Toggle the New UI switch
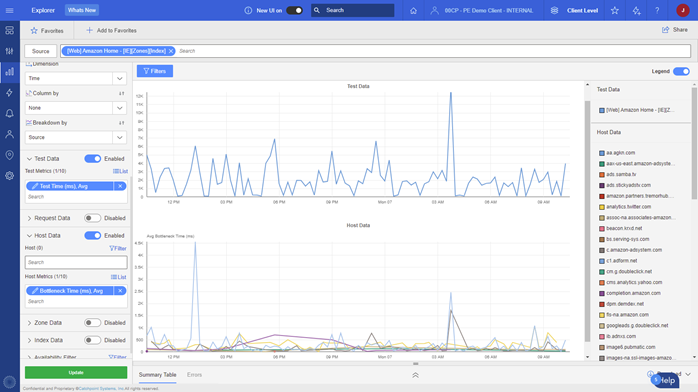Screen dimensions: 698x392 click(294, 10)
